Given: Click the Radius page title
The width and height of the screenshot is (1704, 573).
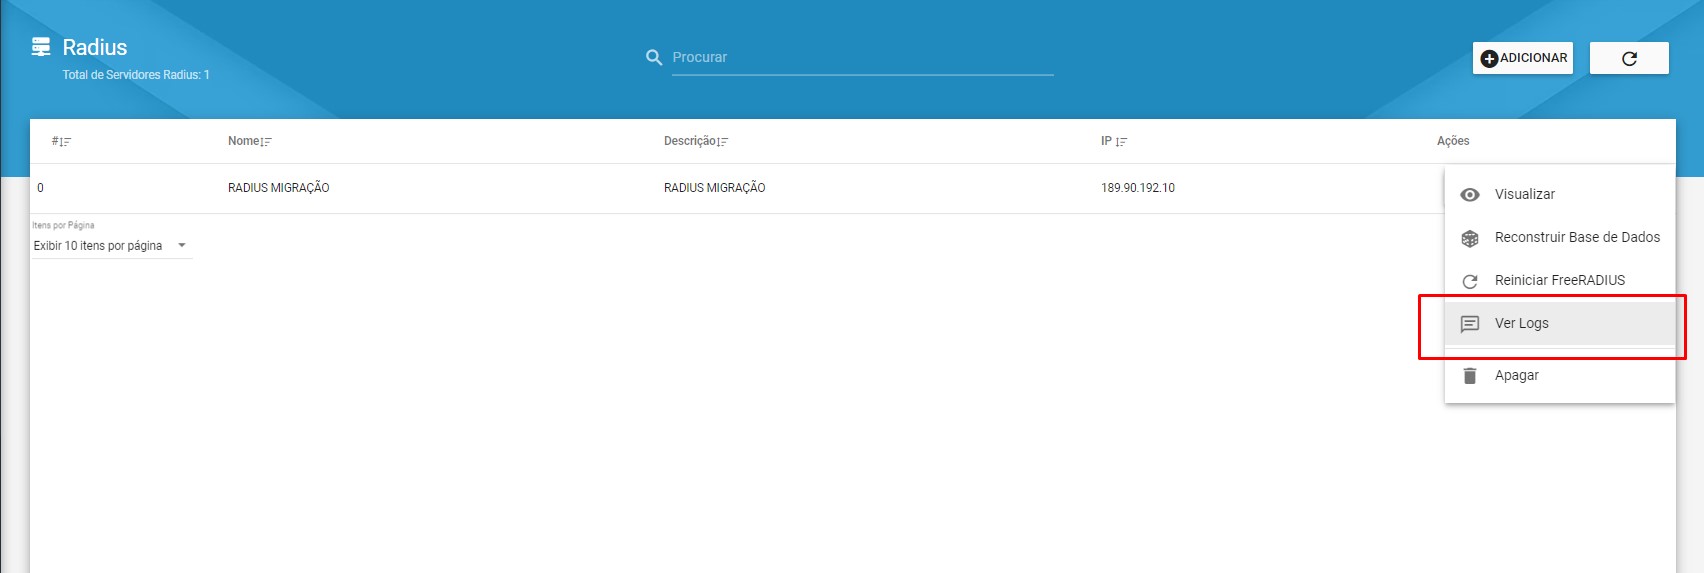Looking at the screenshot, I should [x=95, y=47].
